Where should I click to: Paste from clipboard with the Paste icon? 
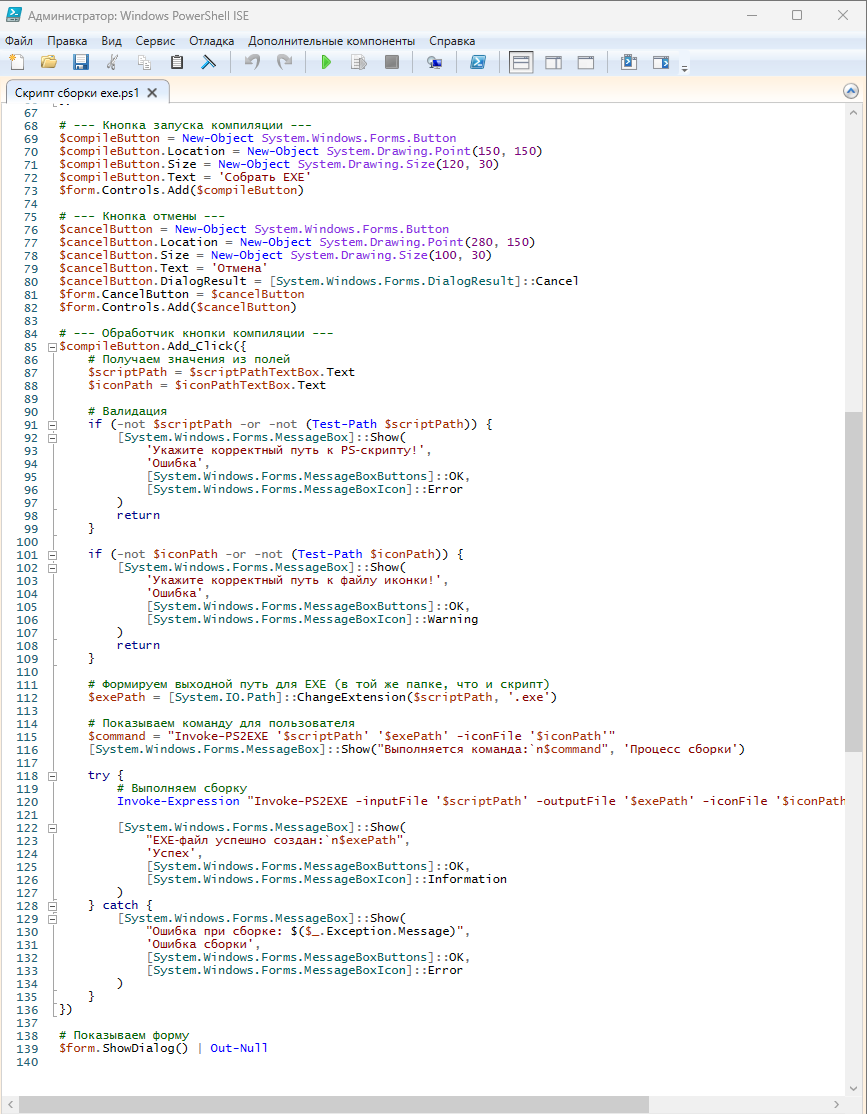coord(176,63)
